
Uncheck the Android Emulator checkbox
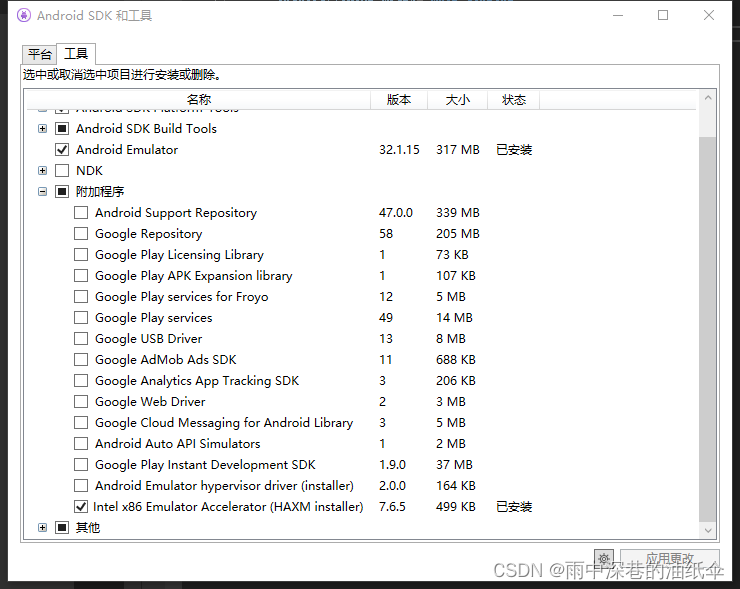62,150
